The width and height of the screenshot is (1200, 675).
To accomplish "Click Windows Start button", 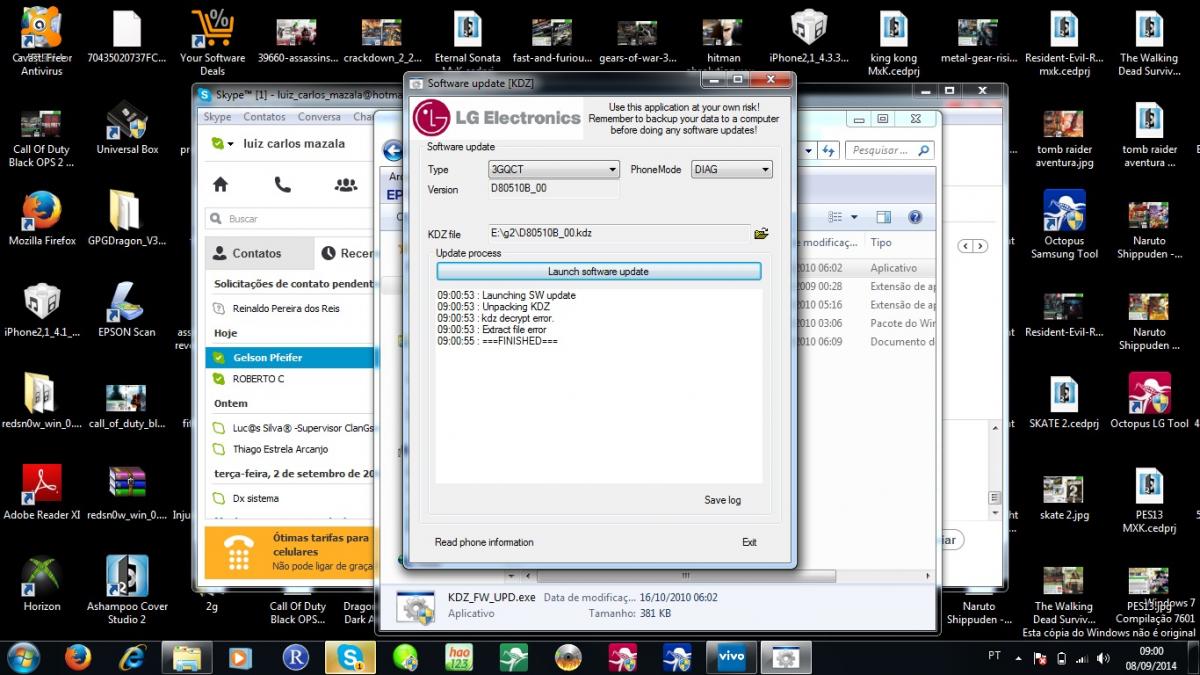I will [22, 657].
